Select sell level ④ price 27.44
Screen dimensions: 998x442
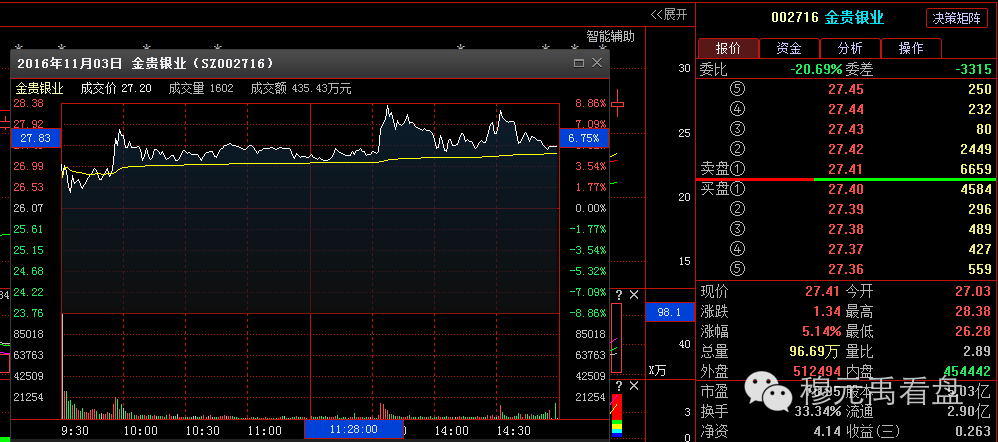(x=846, y=110)
